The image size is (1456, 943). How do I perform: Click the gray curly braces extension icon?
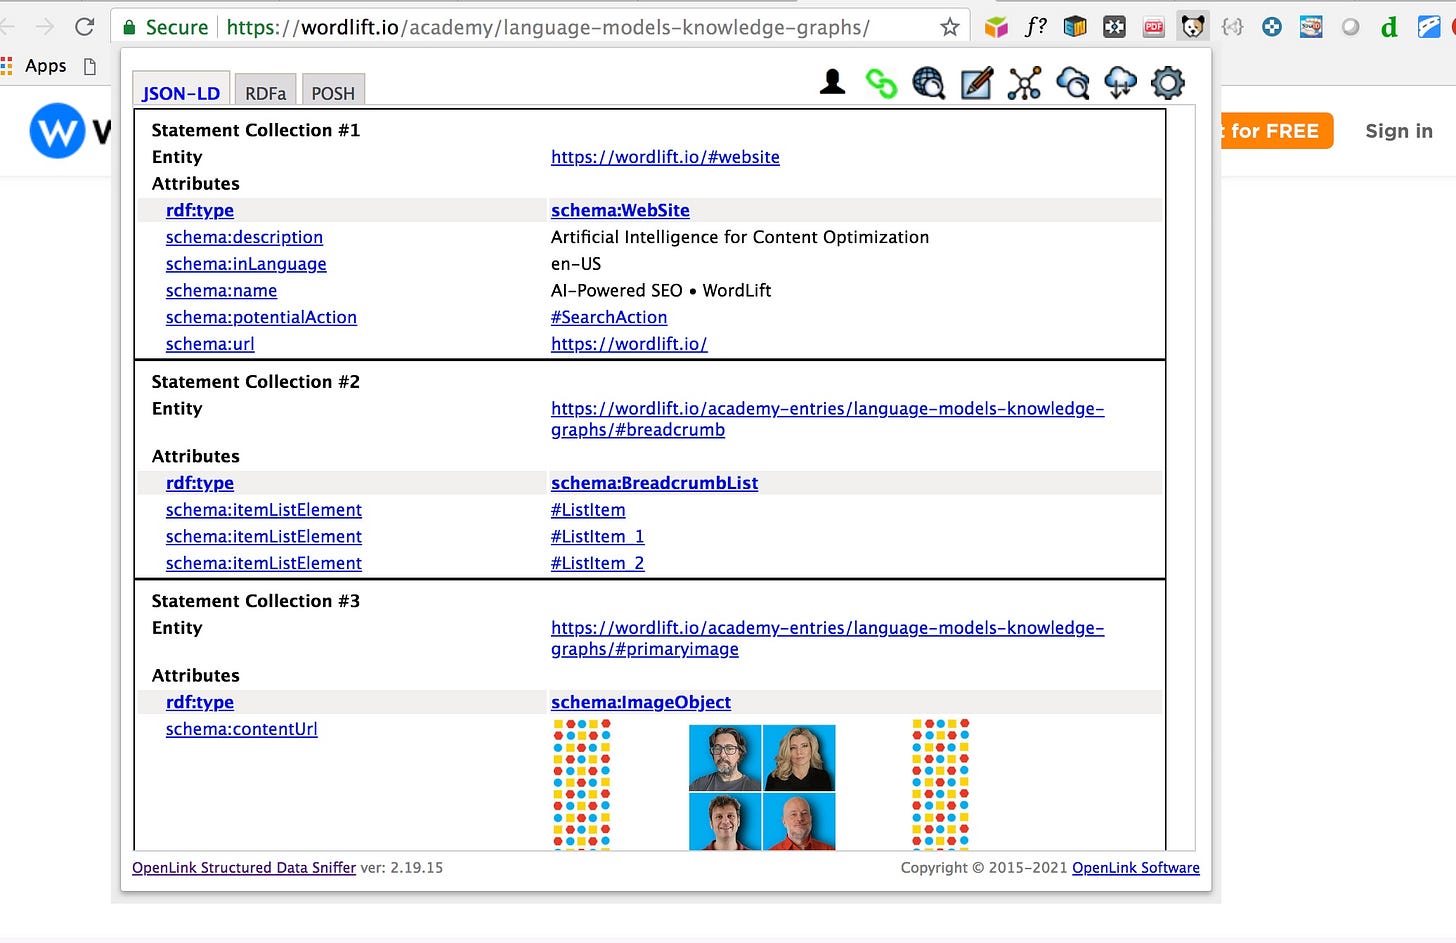(x=1232, y=27)
